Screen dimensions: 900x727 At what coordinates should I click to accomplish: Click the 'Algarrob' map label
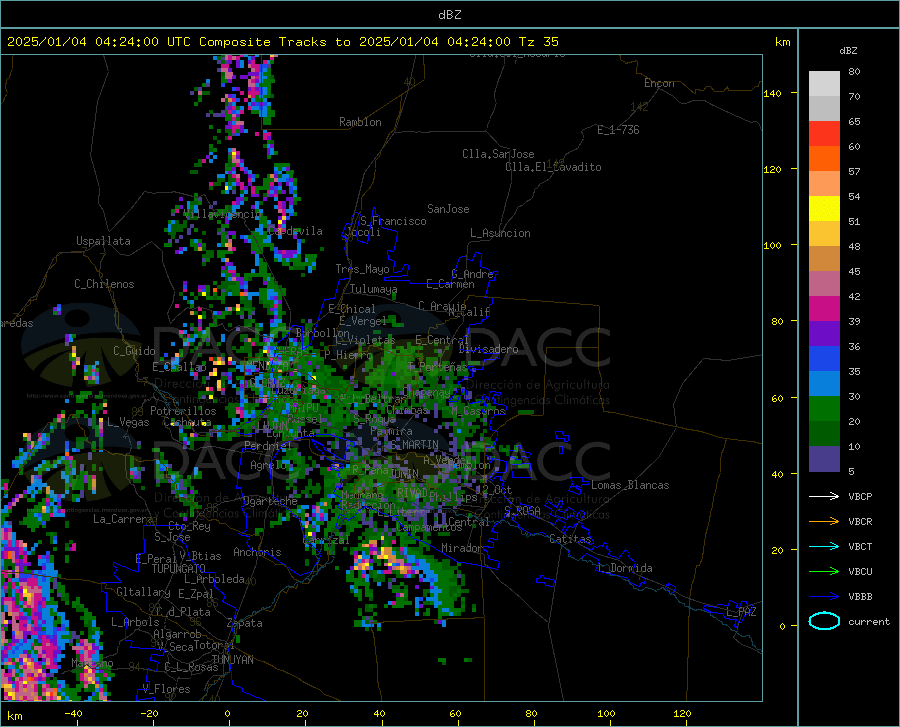point(177,634)
